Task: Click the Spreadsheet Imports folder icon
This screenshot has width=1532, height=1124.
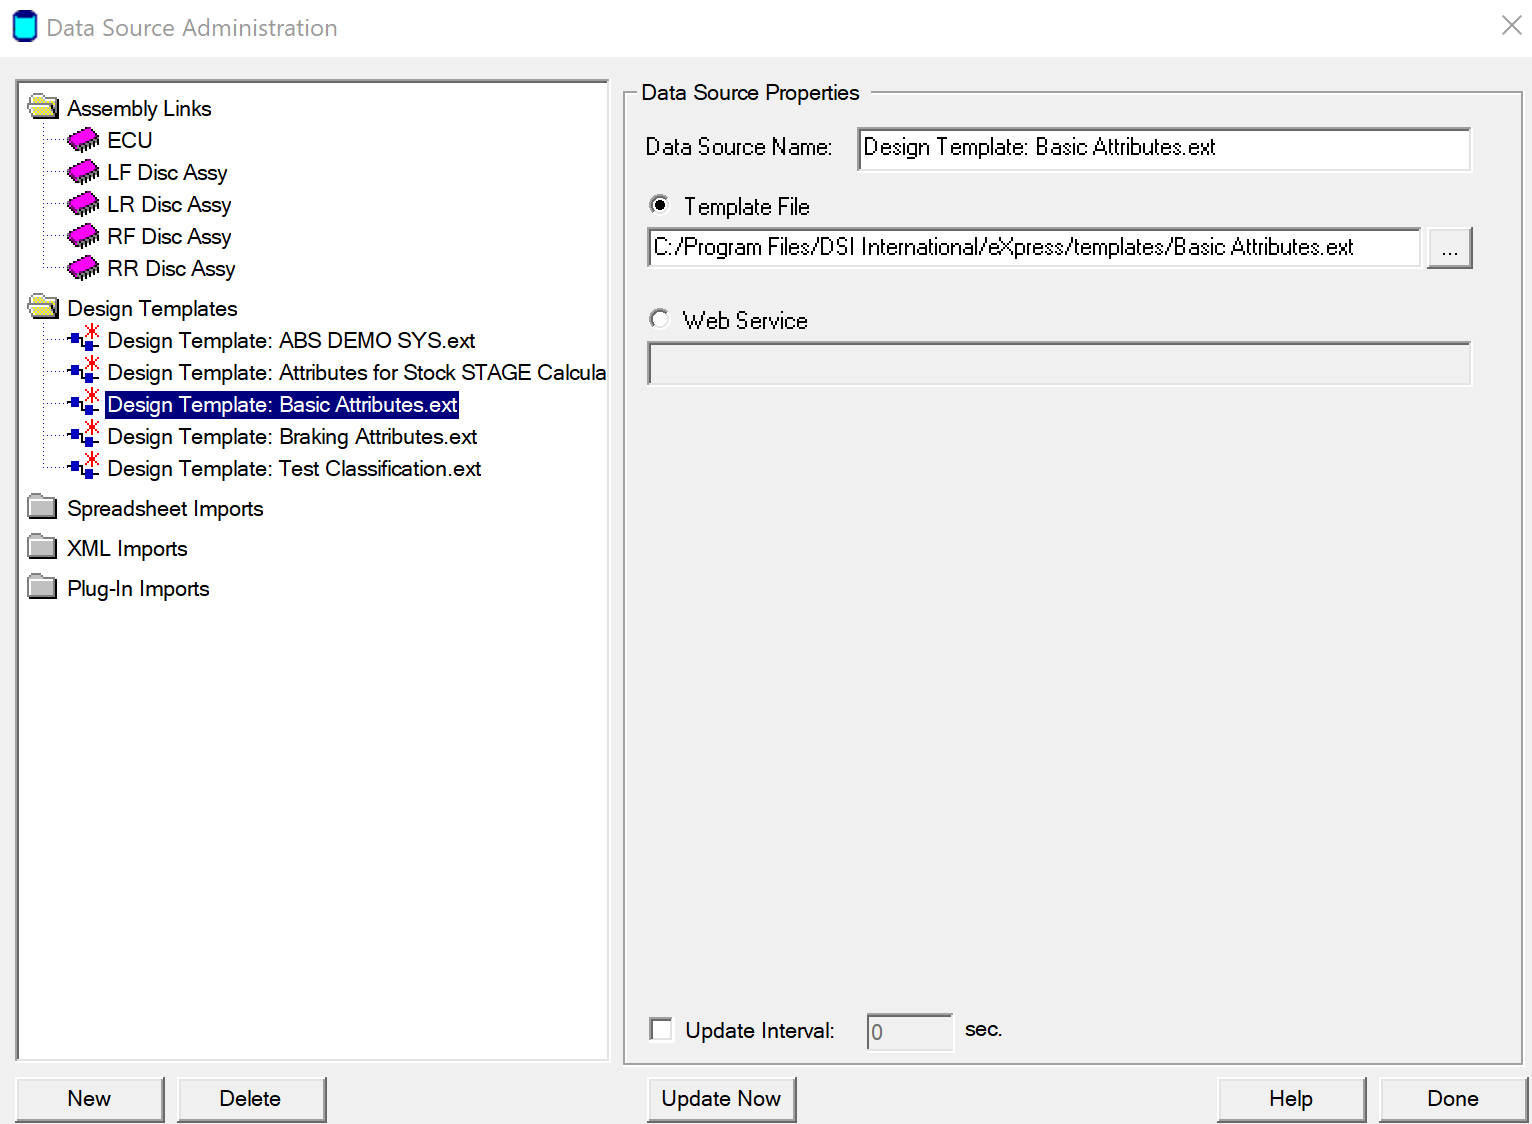Action: pos(43,507)
